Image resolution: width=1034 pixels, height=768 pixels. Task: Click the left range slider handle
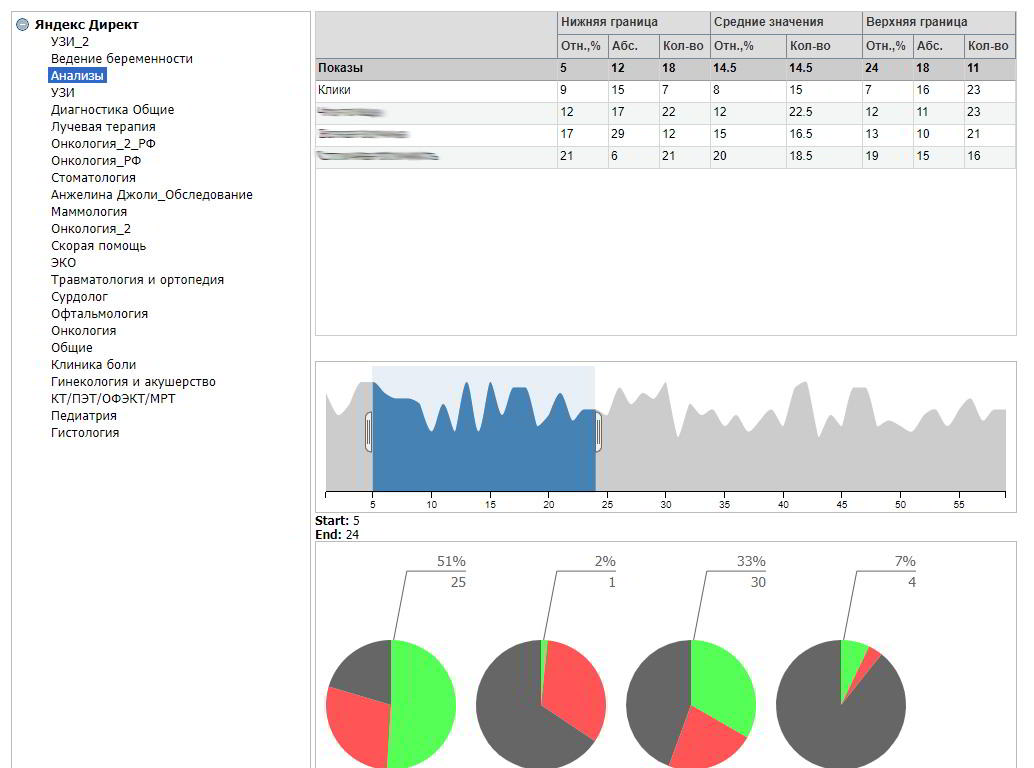(x=369, y=432)
